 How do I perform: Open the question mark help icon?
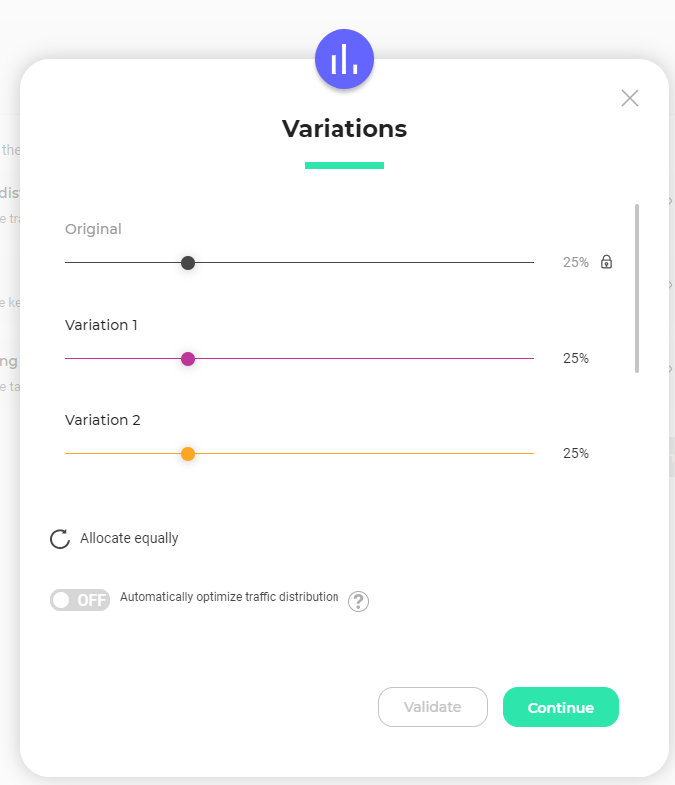tap(359, 601)
